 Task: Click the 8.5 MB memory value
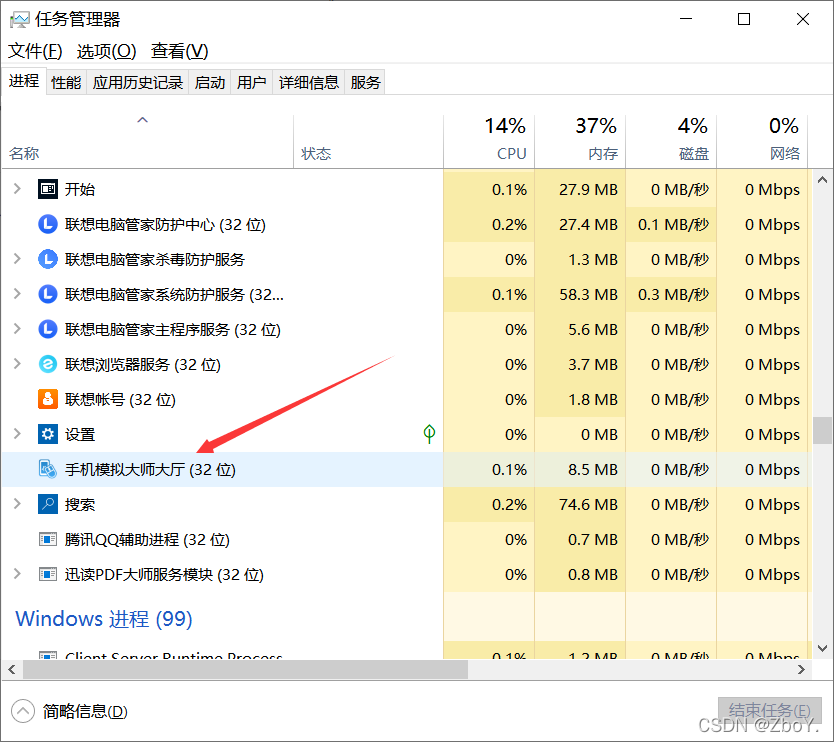[593, 469]
